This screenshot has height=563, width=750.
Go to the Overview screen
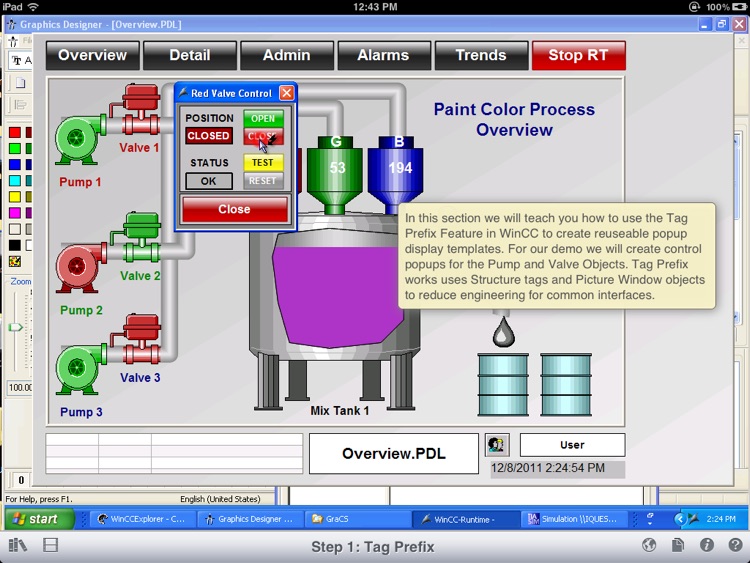92,55
